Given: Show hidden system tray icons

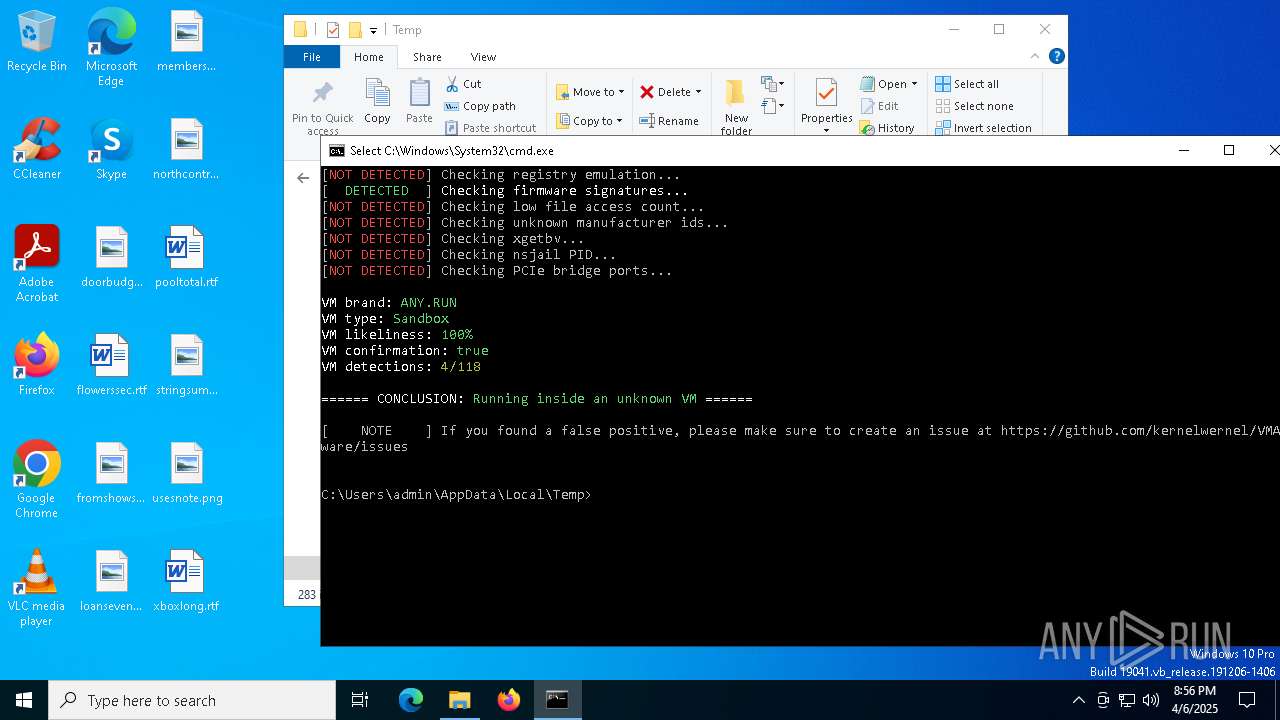Looking at the screenshot, I should click(x=1078, y=700).
